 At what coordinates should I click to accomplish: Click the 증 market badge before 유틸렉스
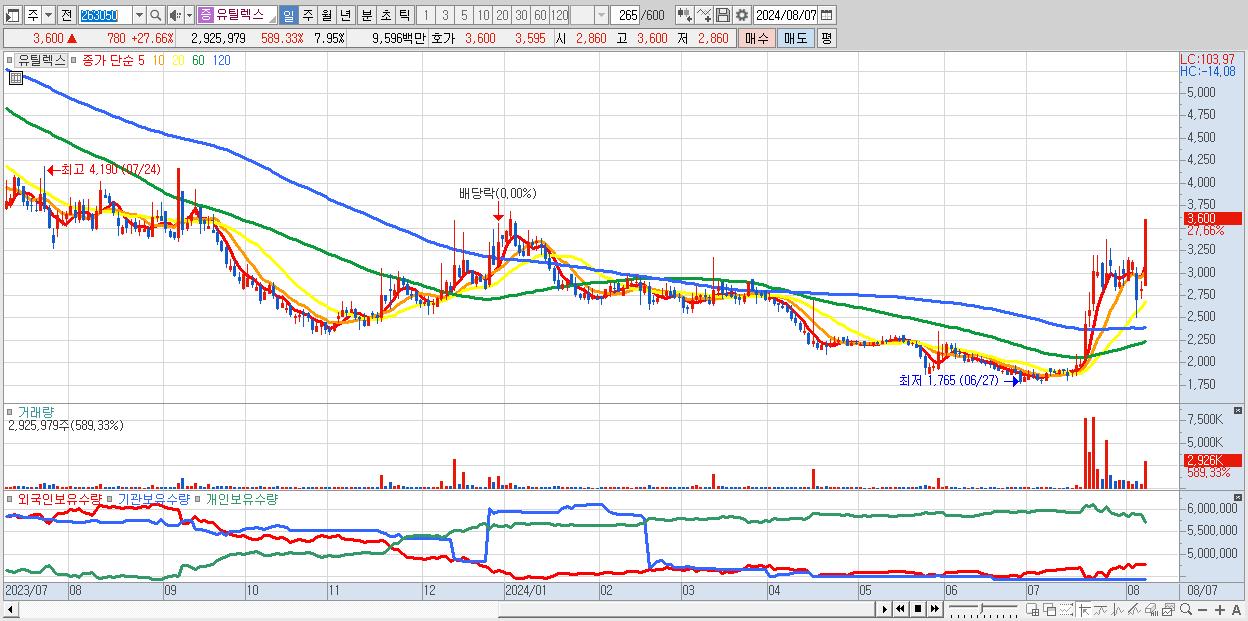coord(205,15)
